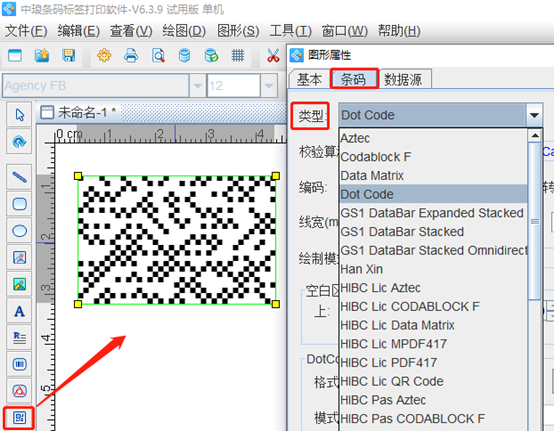Click the Print icon in toolbar
This screenshot has height=431, width=554.
(131, 55)
